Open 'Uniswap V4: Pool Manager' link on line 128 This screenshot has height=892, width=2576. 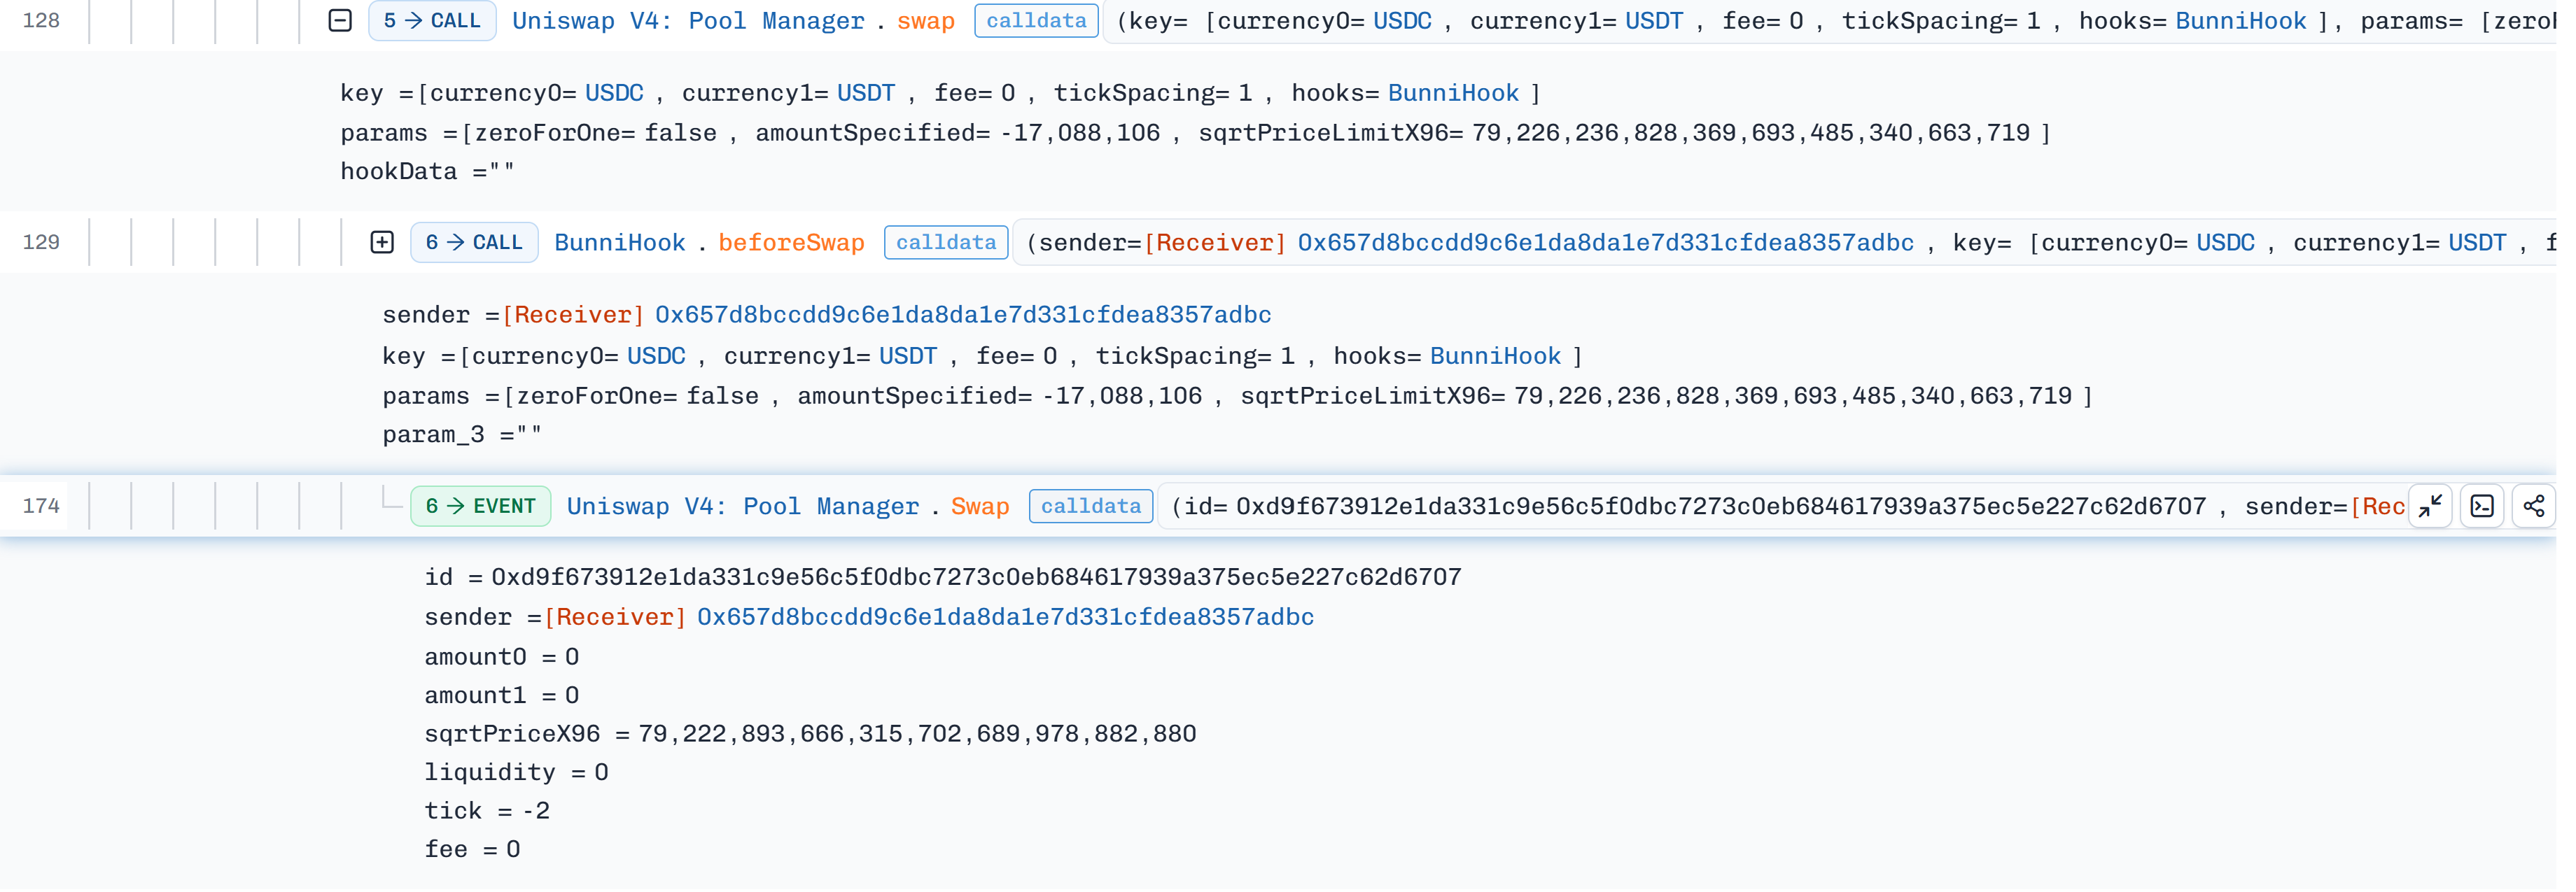click(688, 21)
